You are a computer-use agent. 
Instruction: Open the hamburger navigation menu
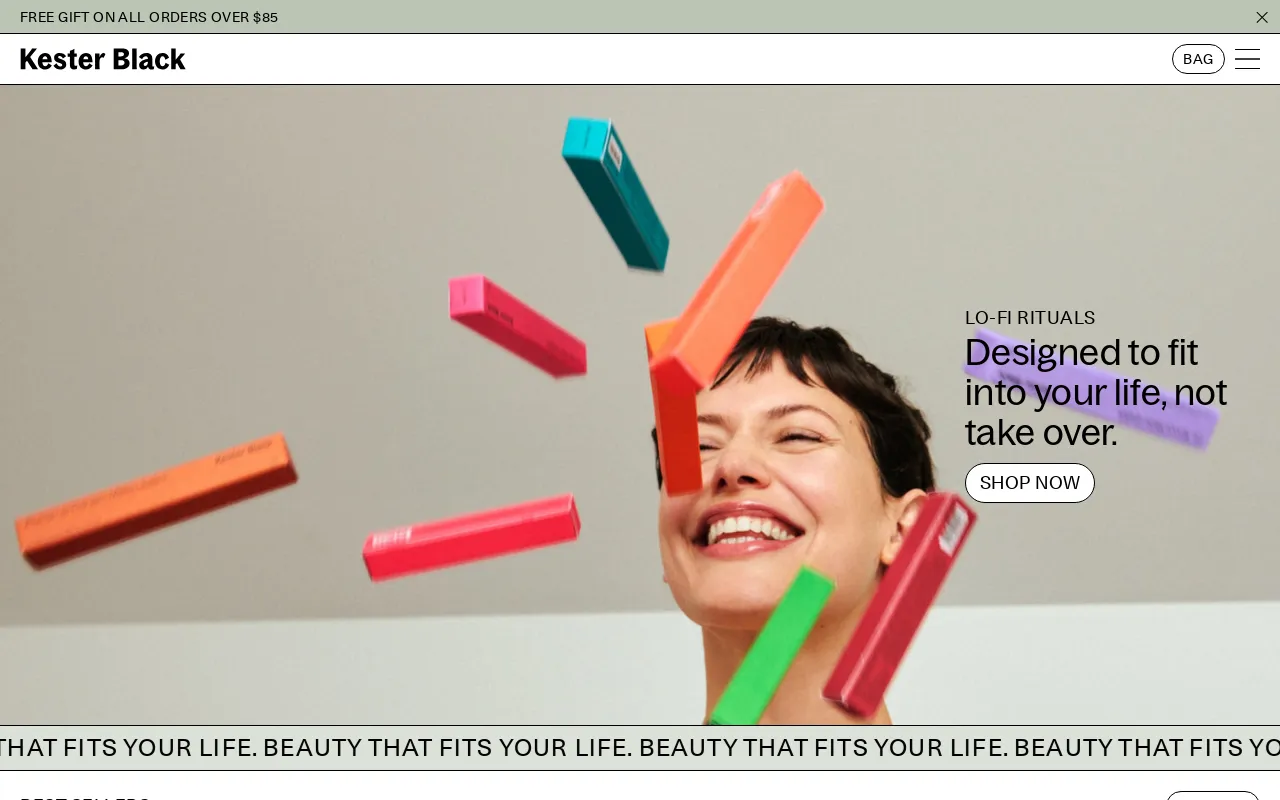(x=1247, y=59)
